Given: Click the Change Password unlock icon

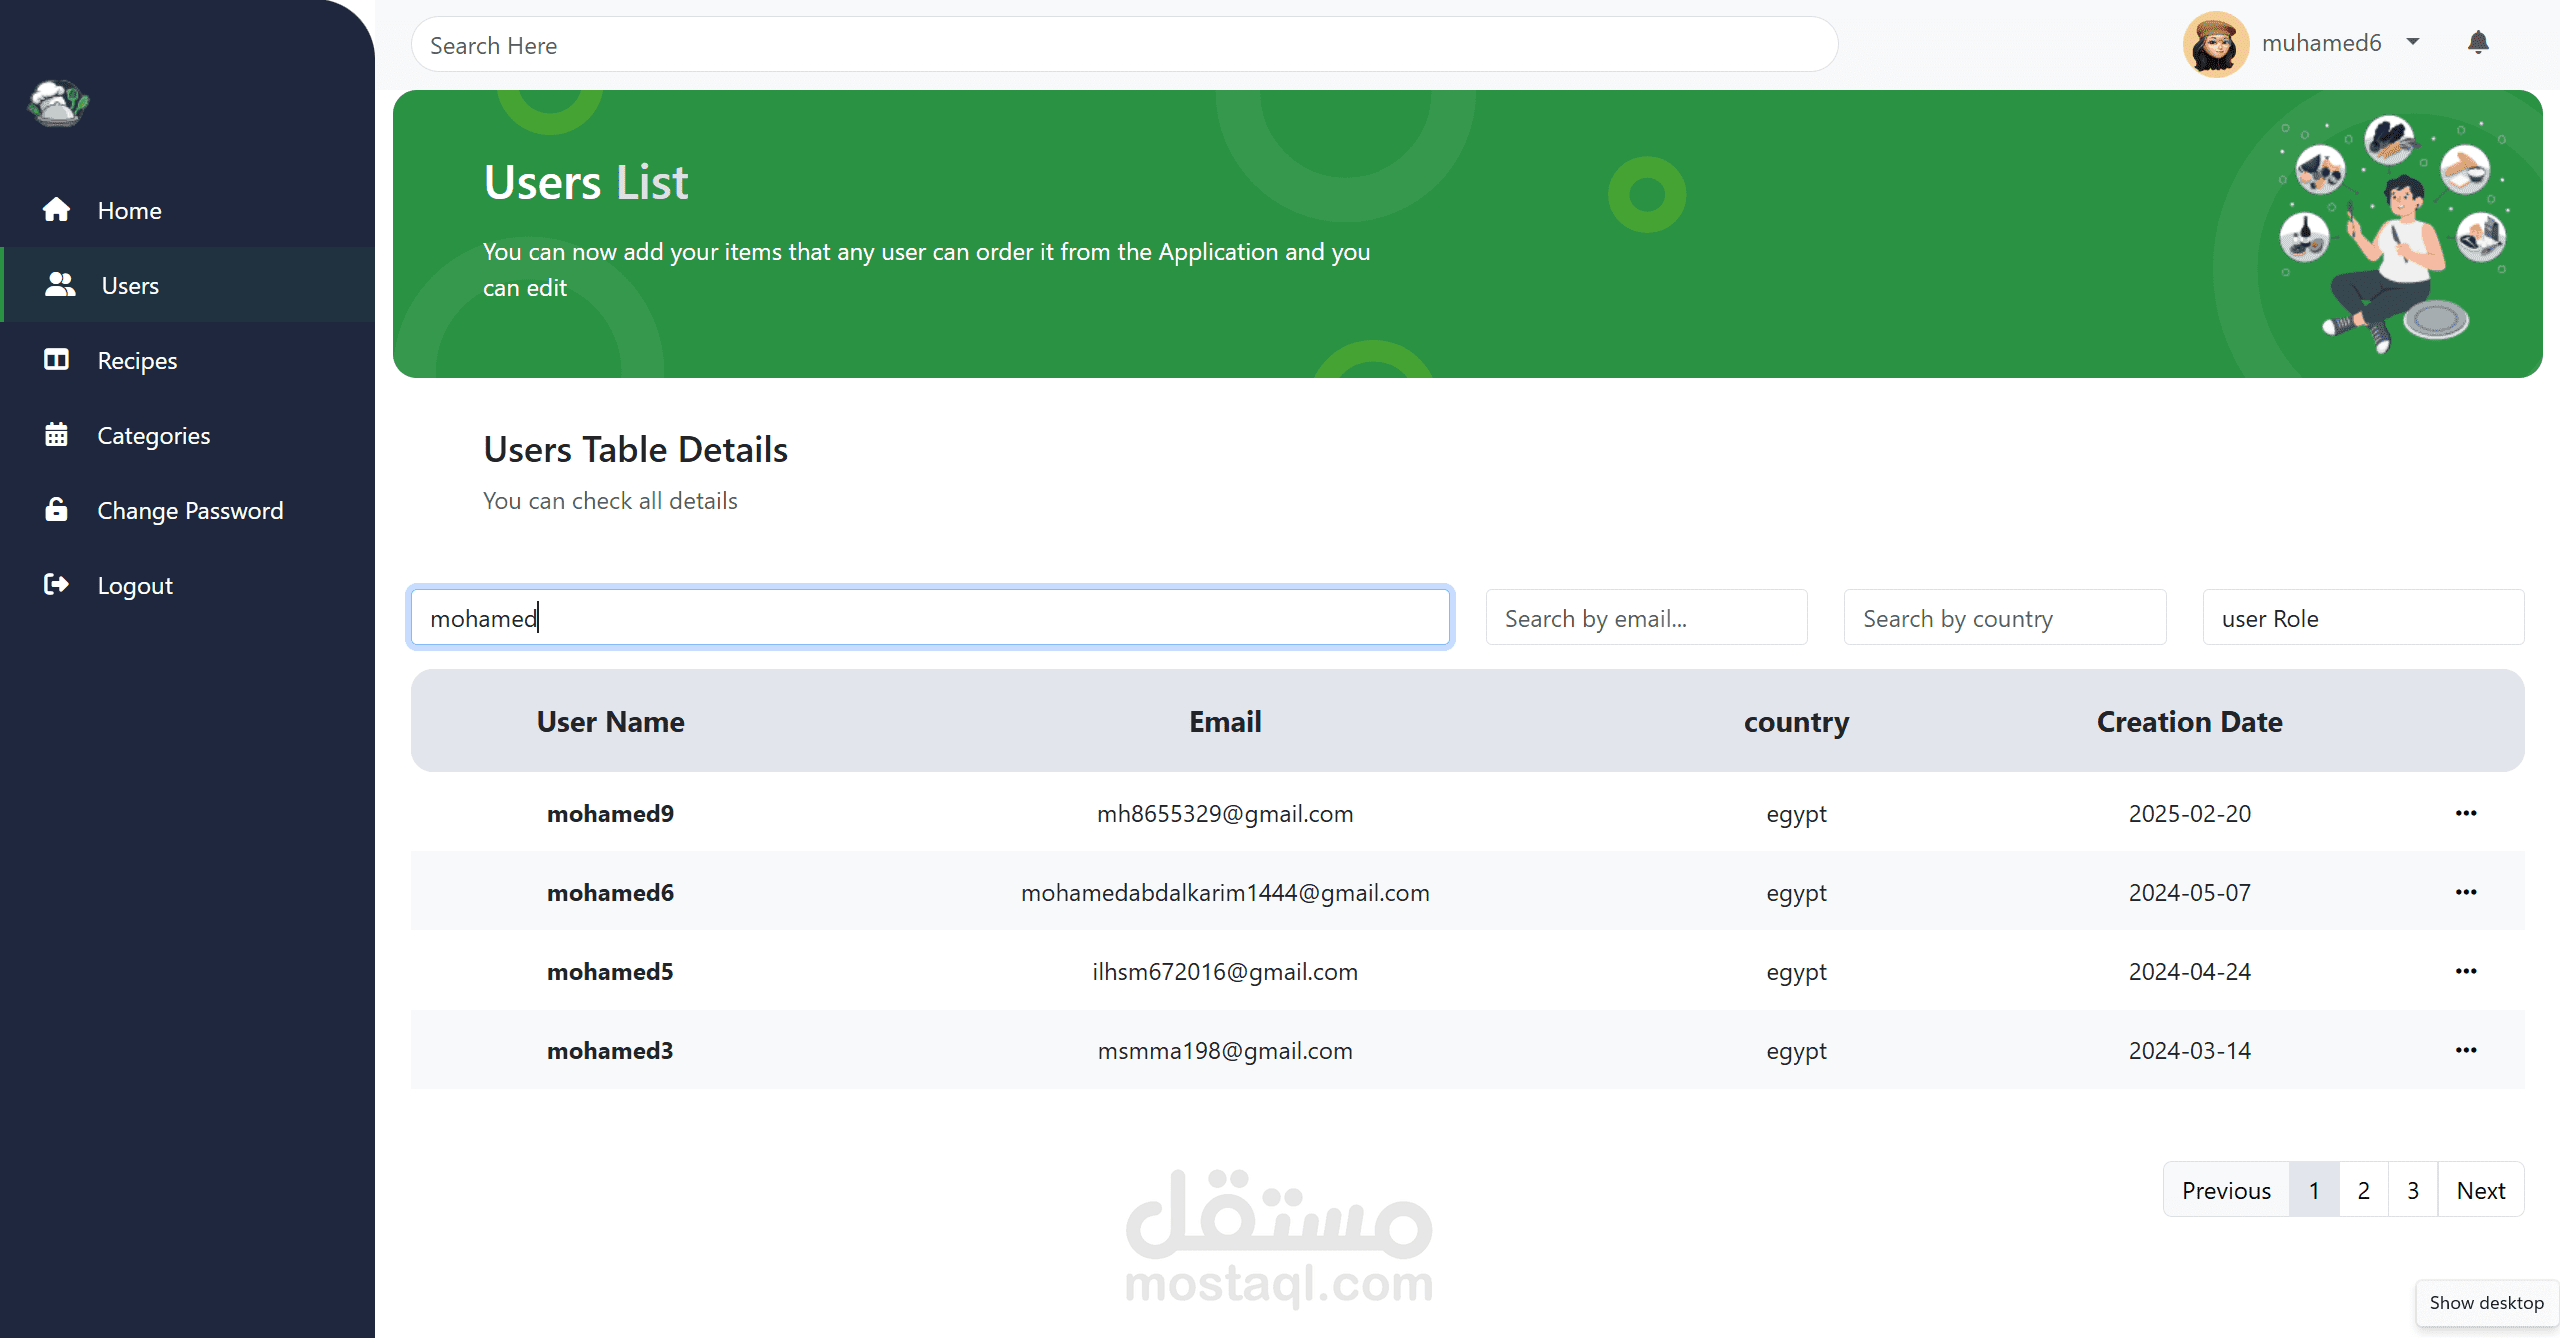Looking at the screenshot, I should click(56, 509).
